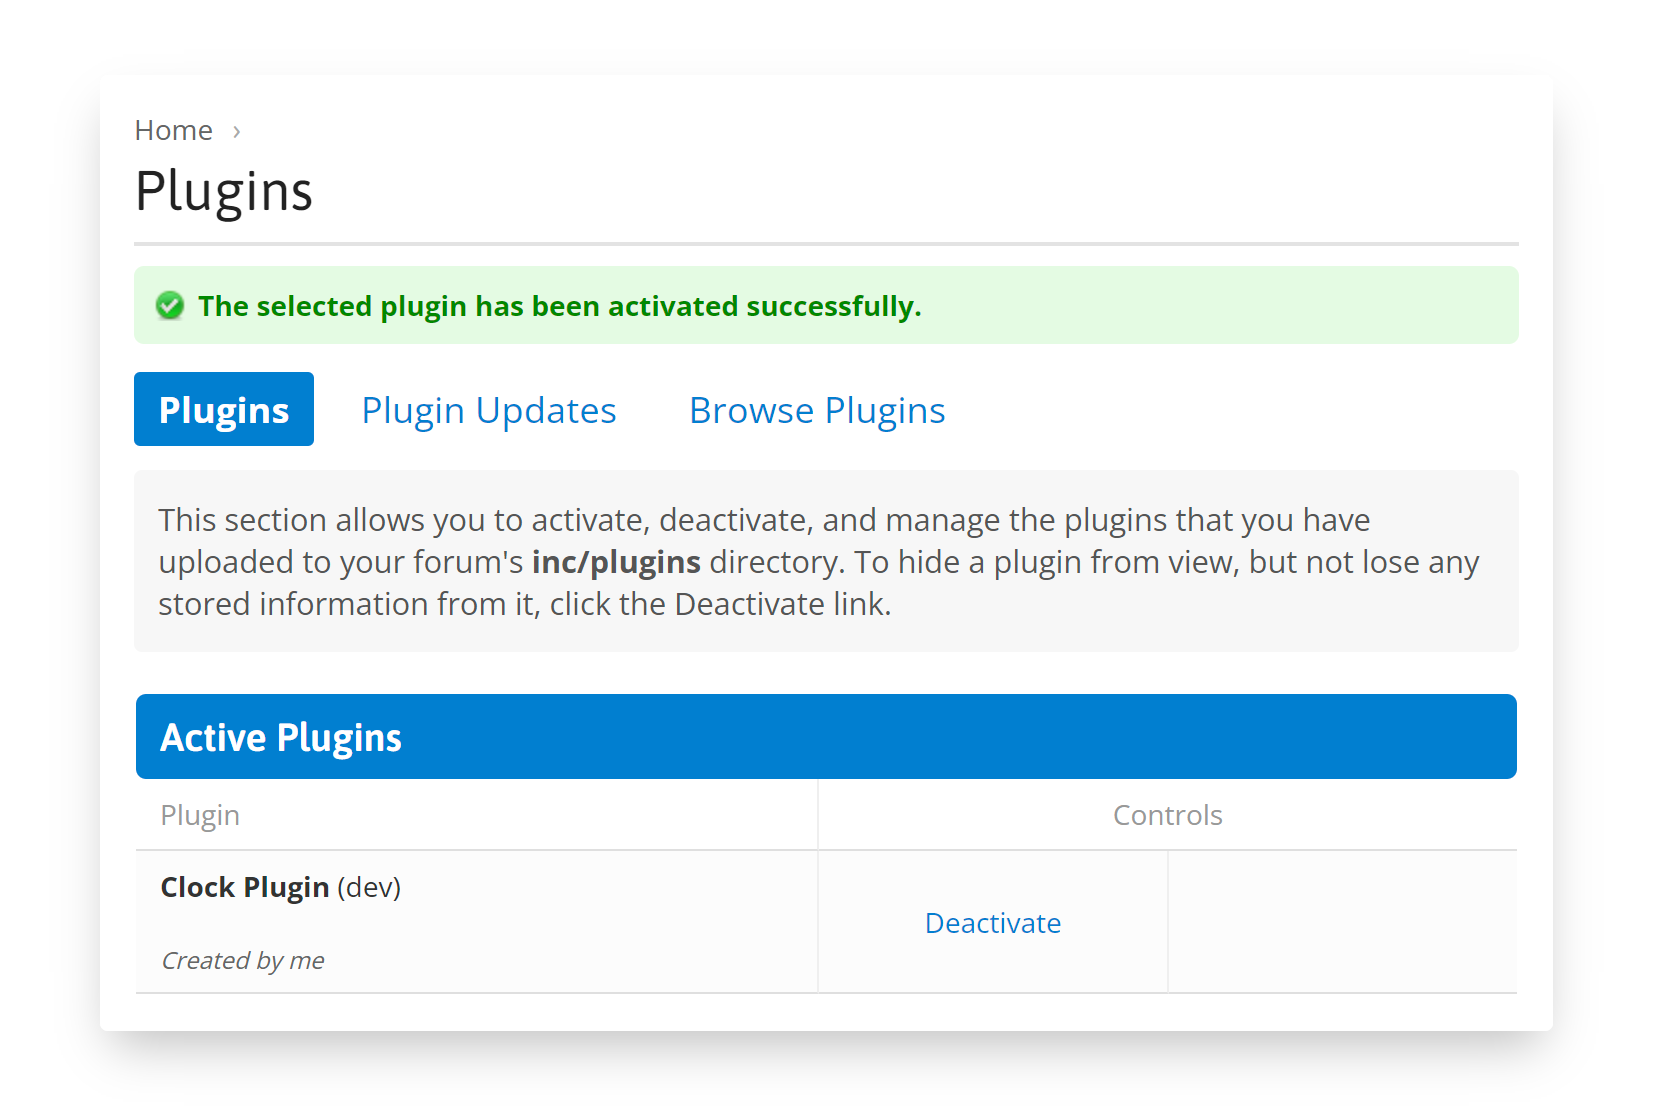Click the breadcrumb chevron after Home
Image resolution: width=1653 pixels, height=1106 pixels.
(236, 130)
